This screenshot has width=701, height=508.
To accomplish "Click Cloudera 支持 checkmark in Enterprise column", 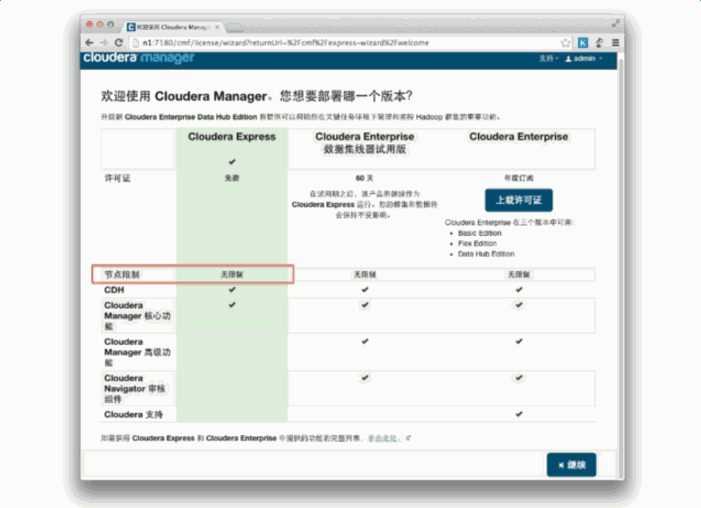I will click(519, 414).
